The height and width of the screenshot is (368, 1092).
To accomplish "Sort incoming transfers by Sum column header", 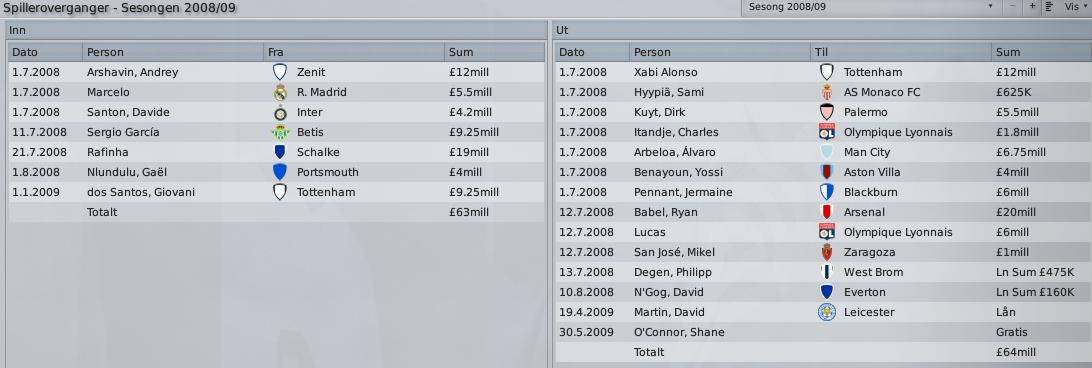I will point(494,52).
